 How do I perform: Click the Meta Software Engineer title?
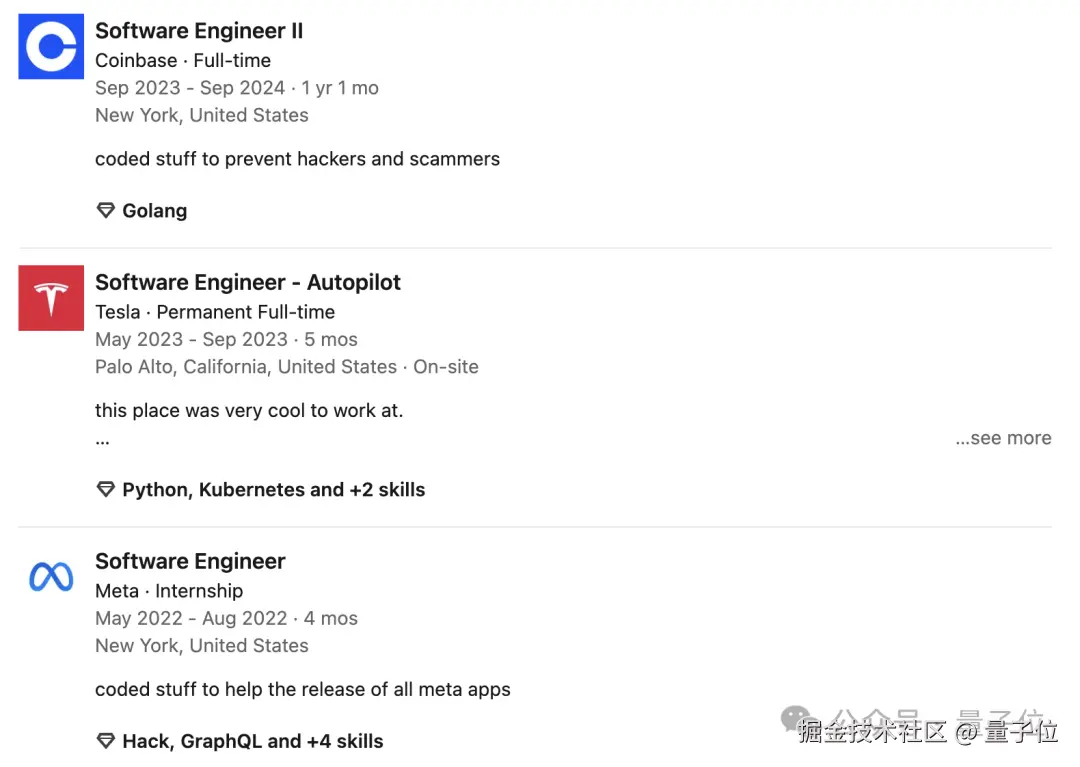[x=190, y=561]
